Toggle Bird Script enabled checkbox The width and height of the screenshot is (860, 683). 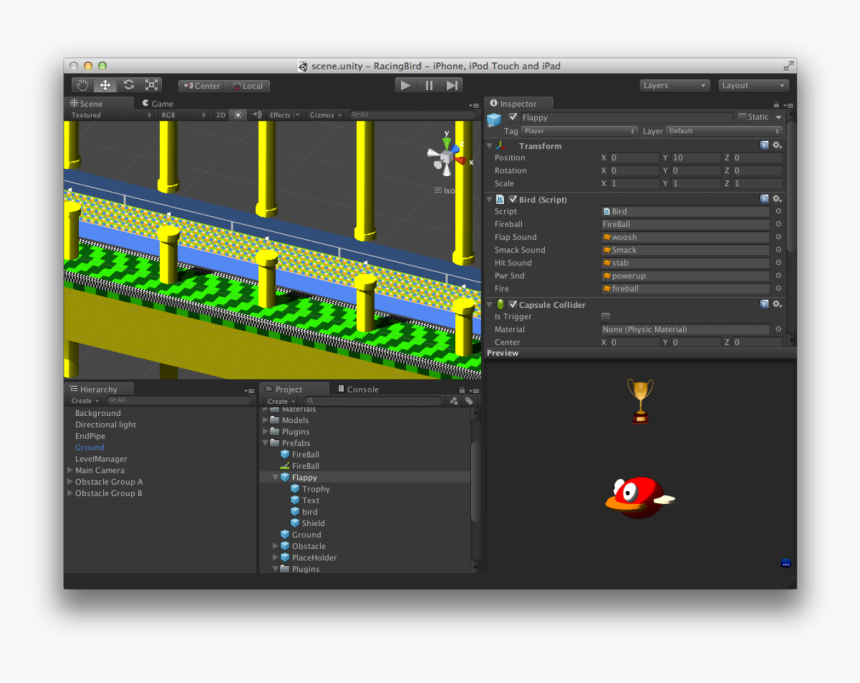[x=513, y=199]
